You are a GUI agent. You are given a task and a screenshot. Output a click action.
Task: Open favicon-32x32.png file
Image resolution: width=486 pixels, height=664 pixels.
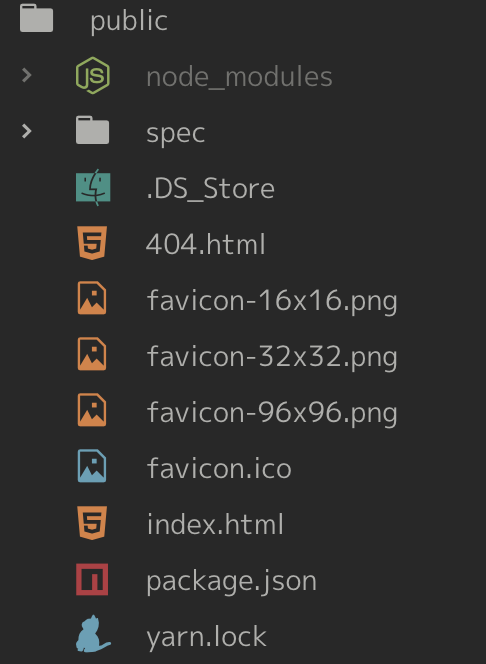(x=272, y=357)
